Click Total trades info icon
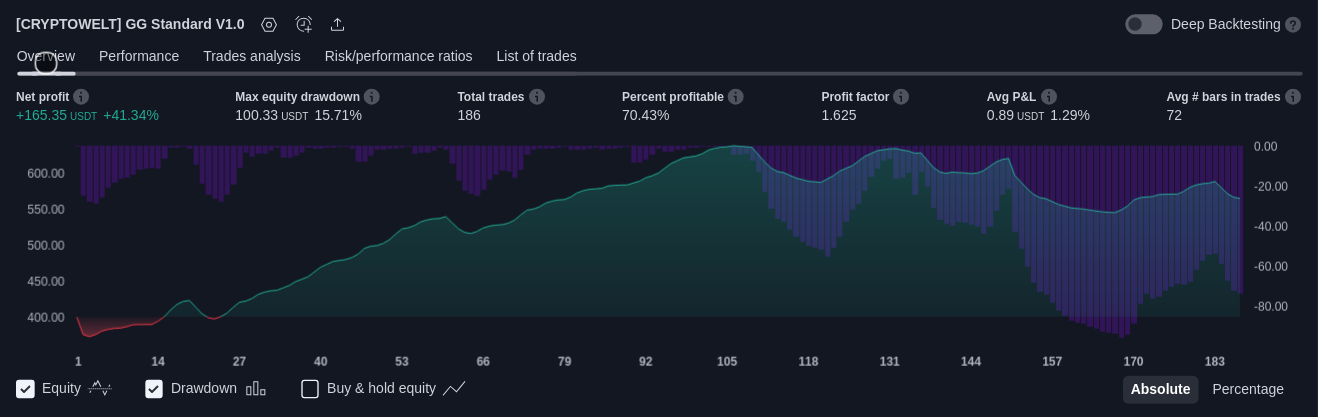 (537, 97)
